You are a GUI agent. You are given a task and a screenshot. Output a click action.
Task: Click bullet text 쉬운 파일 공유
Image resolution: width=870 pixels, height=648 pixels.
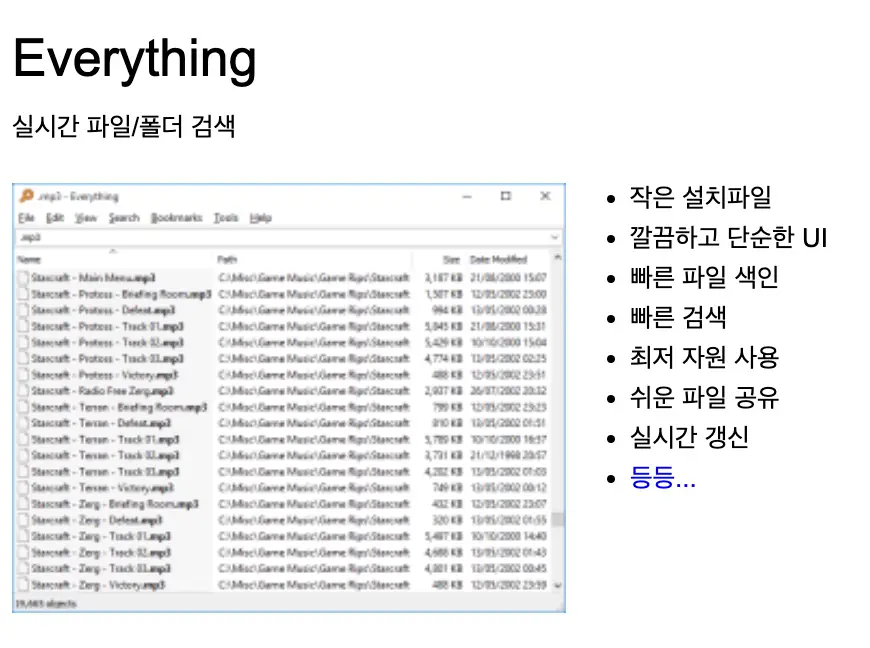pyautogui.click(x=704, y=397)
